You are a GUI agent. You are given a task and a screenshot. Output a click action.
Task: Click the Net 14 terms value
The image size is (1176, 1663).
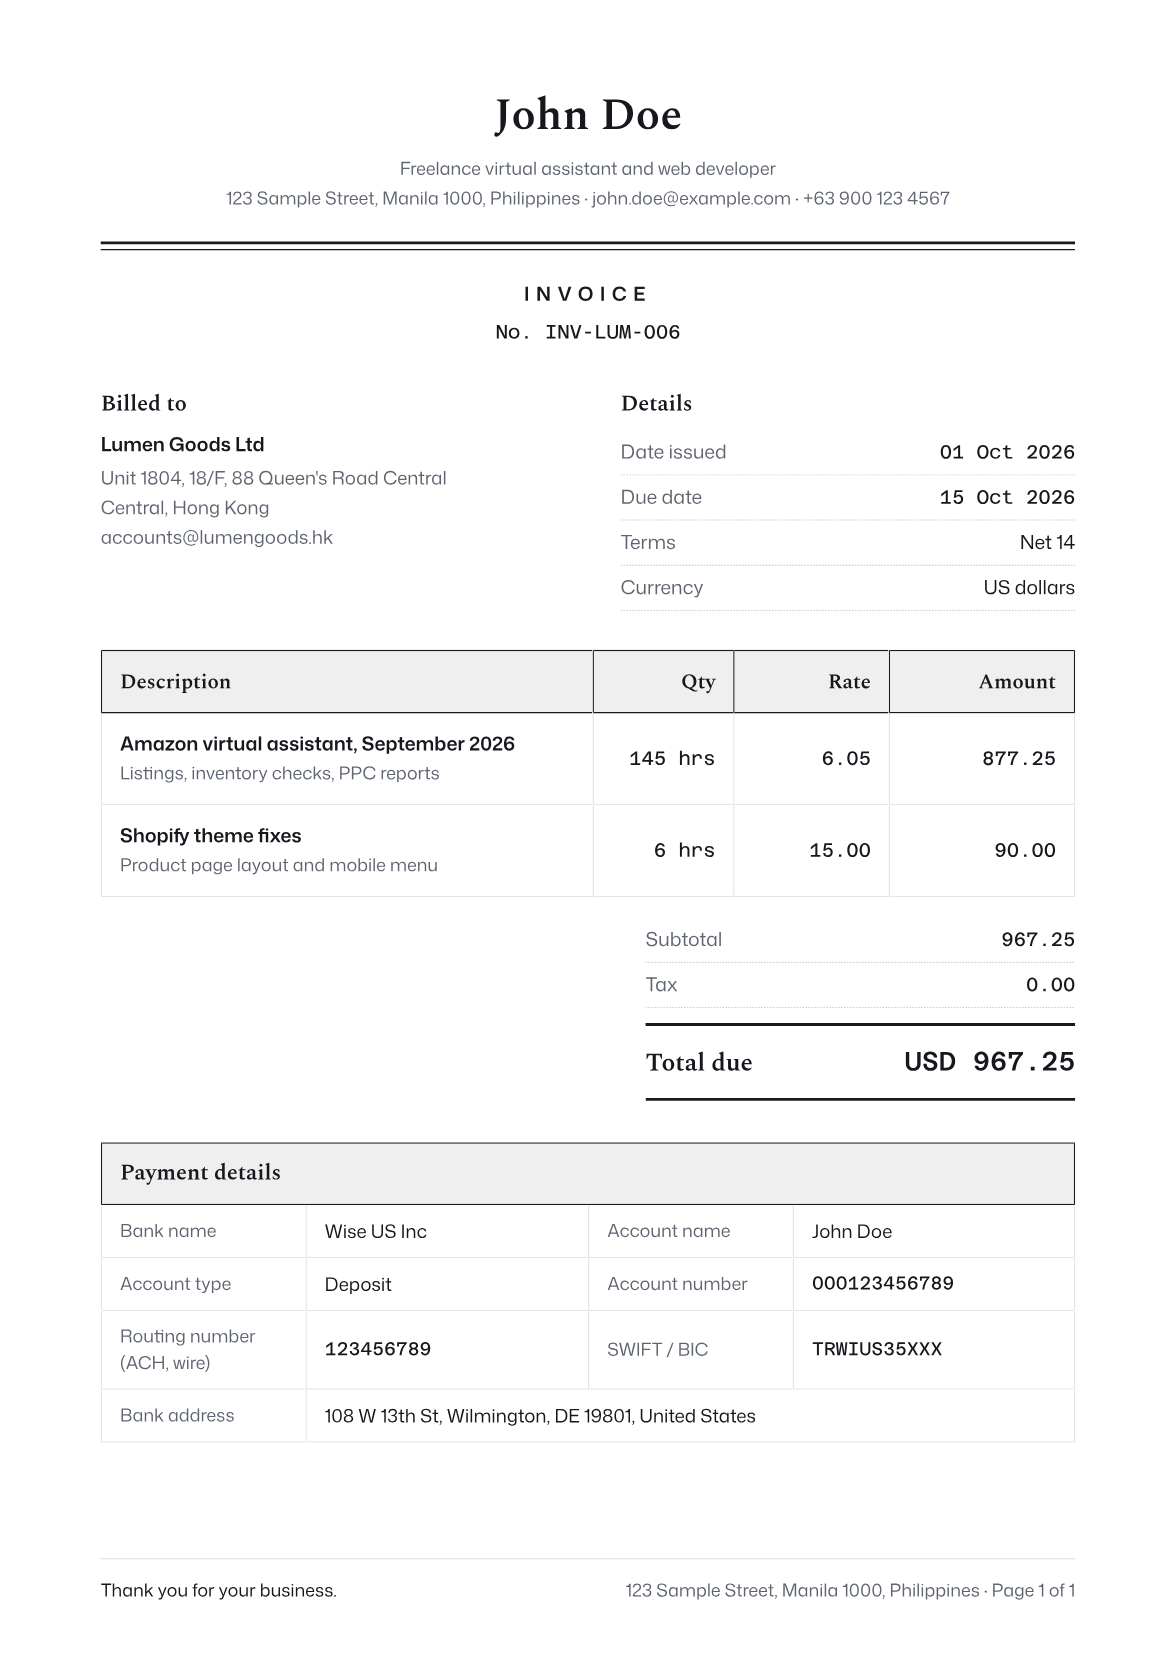(1047, 542)
